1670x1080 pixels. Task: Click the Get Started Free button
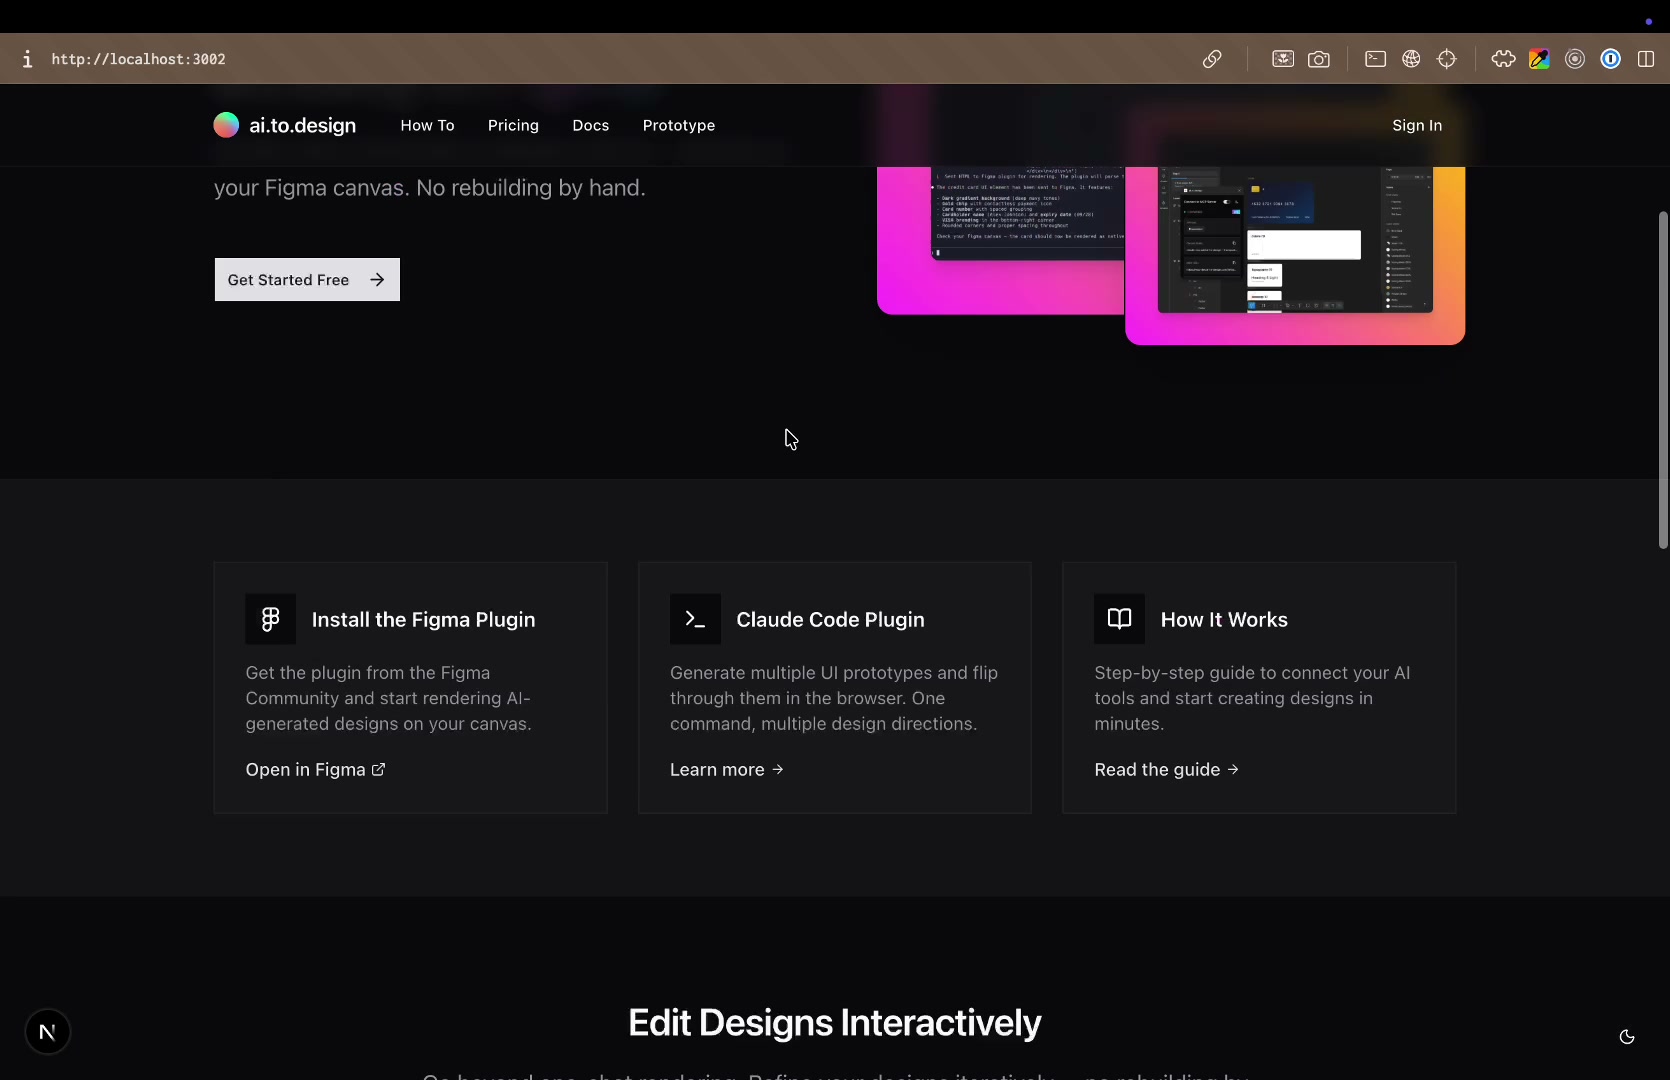pos(307,280)
